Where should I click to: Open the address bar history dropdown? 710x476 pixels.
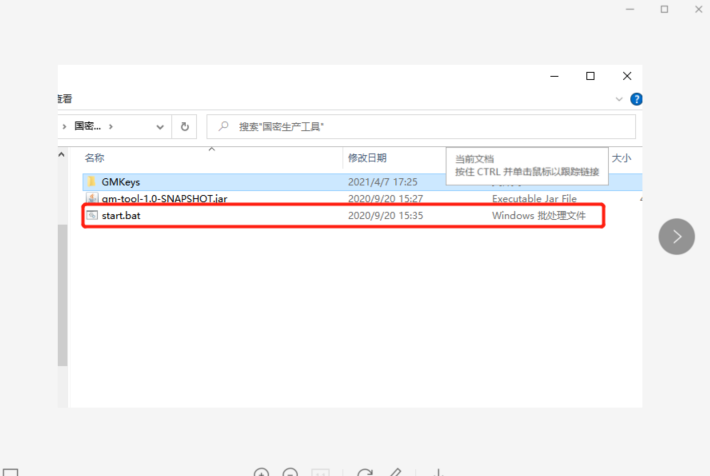[x=160, y=127]
